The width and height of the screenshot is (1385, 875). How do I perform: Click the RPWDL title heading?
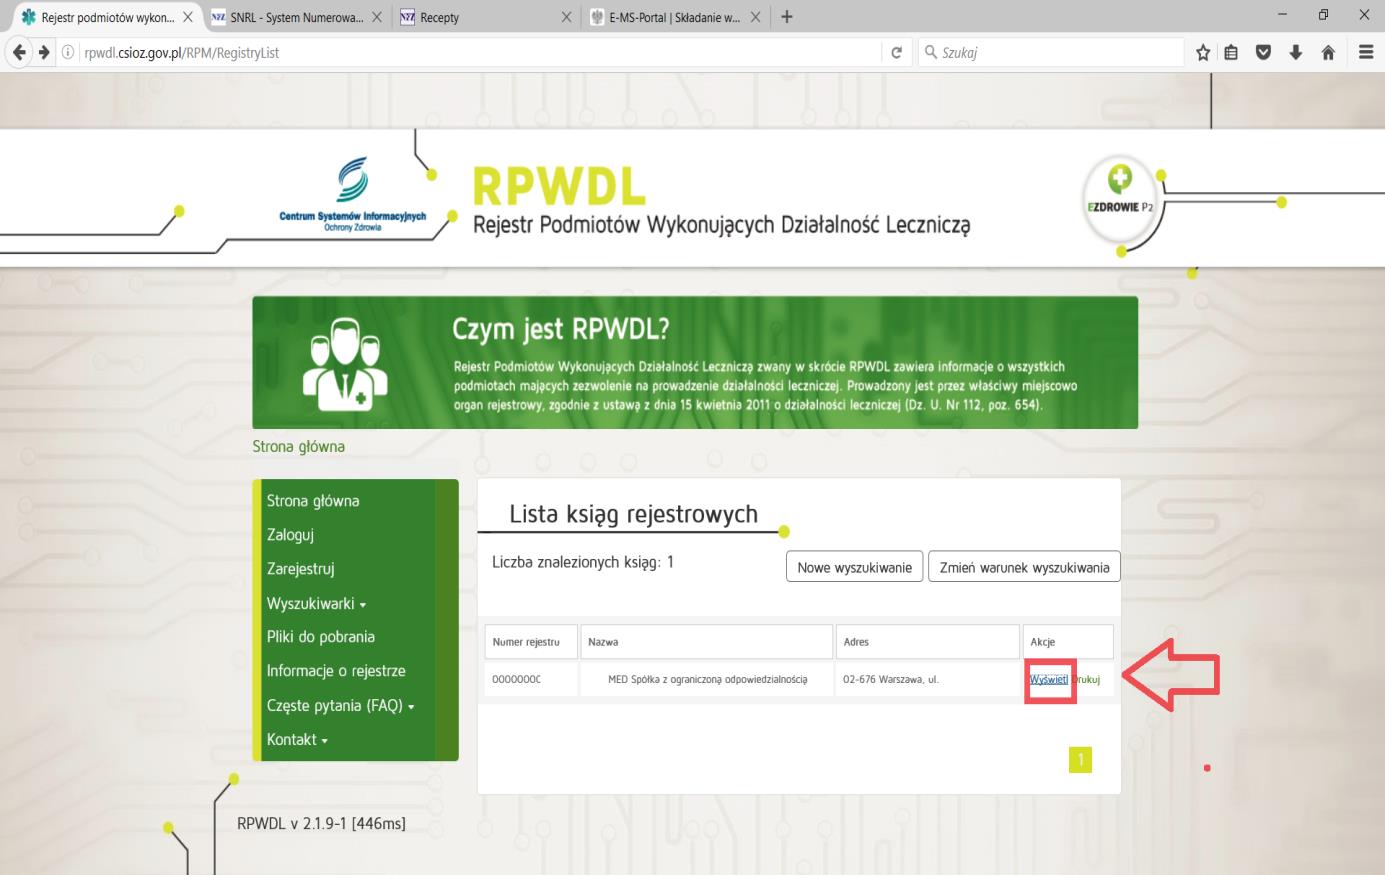(x=559, y=185)
